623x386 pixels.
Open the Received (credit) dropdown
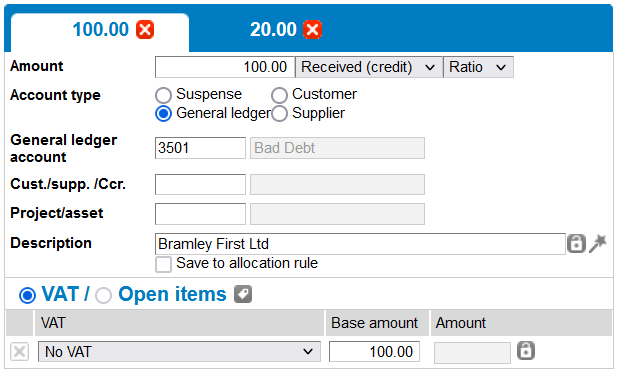click(369, 67)
